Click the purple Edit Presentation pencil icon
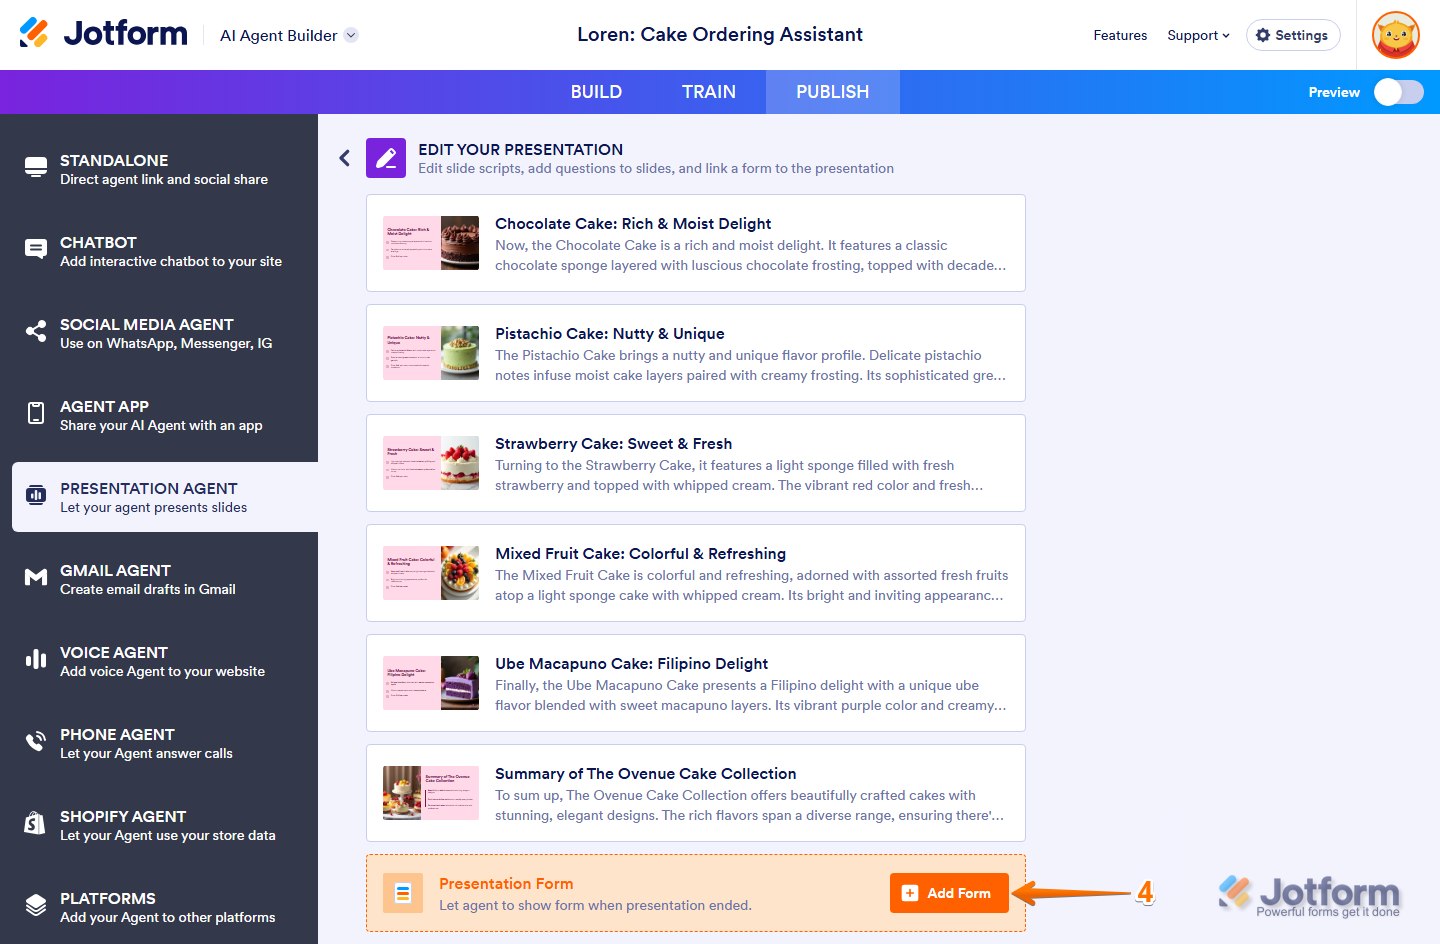The image size is (1440, 944). (x=386, y=158)
